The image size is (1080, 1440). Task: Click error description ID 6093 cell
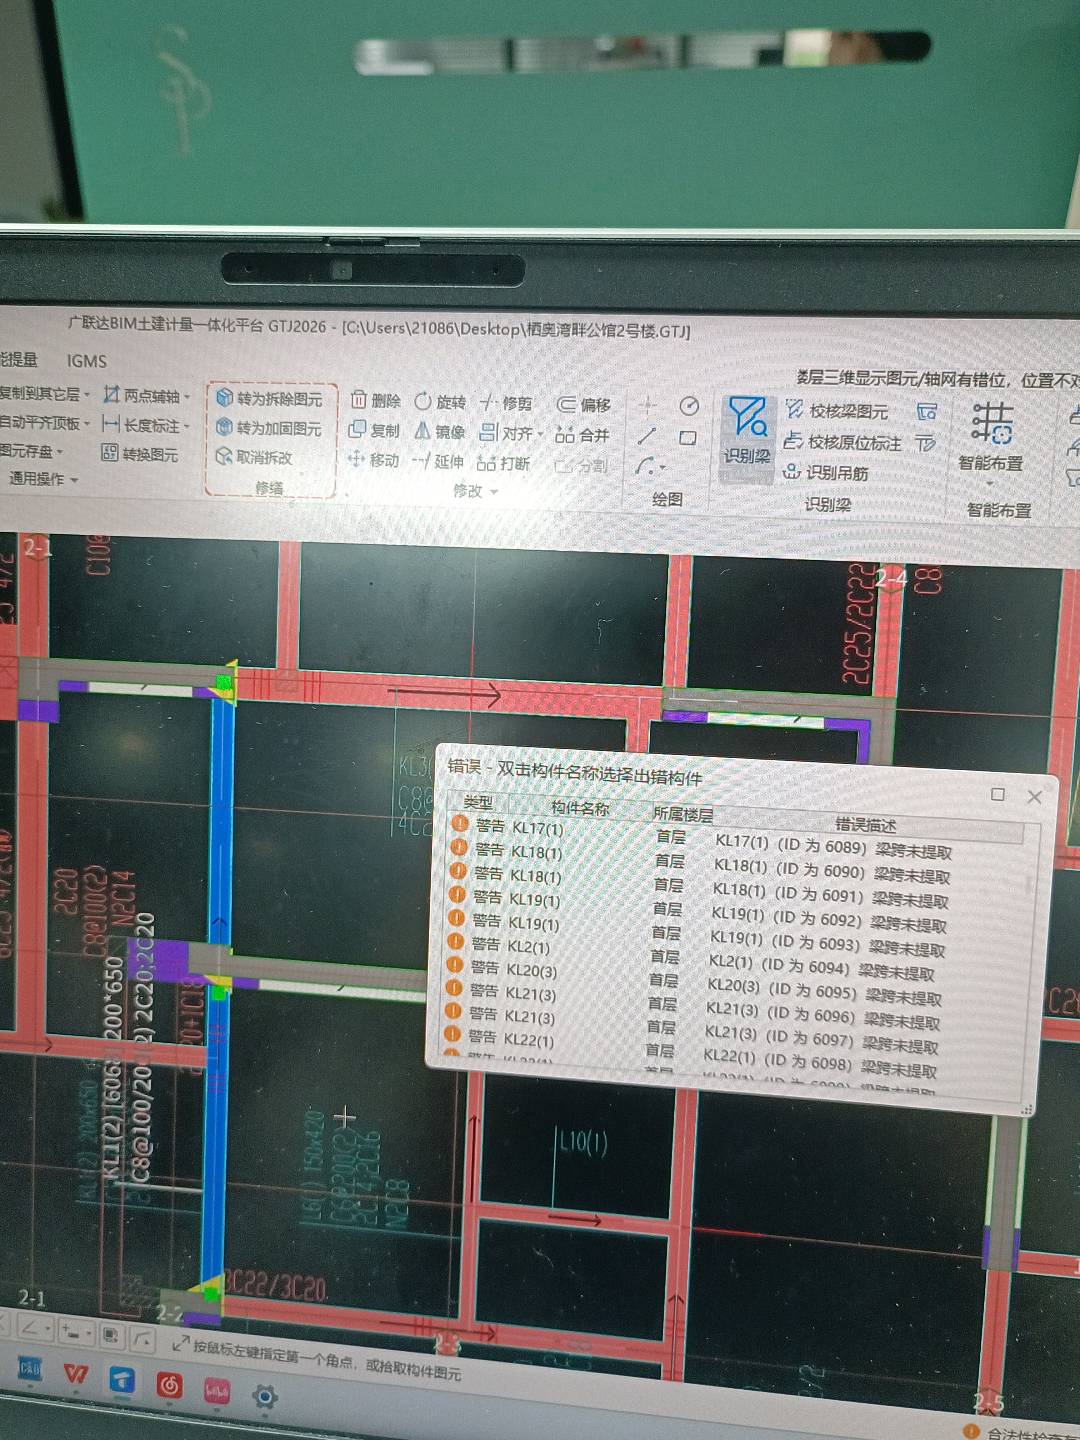[827, 944]
